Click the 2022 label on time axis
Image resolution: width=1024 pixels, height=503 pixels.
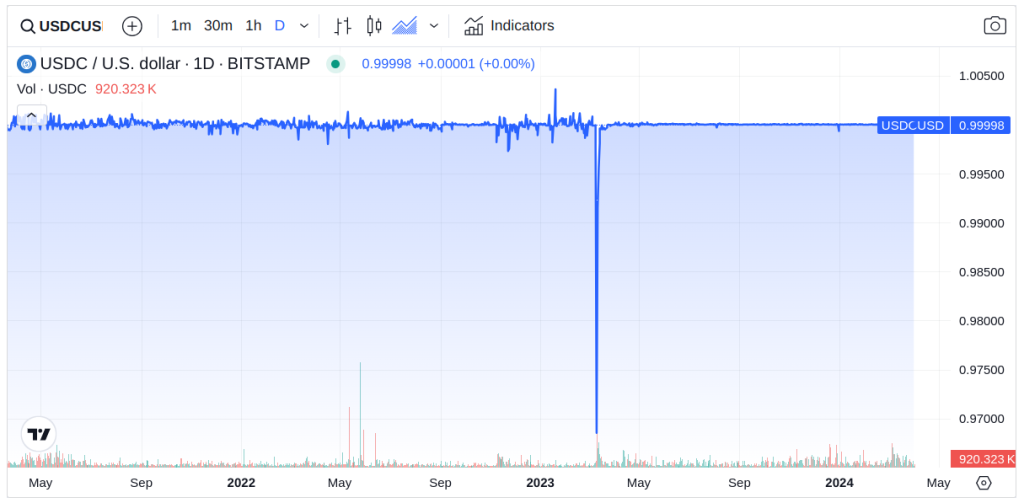[241, 483]
